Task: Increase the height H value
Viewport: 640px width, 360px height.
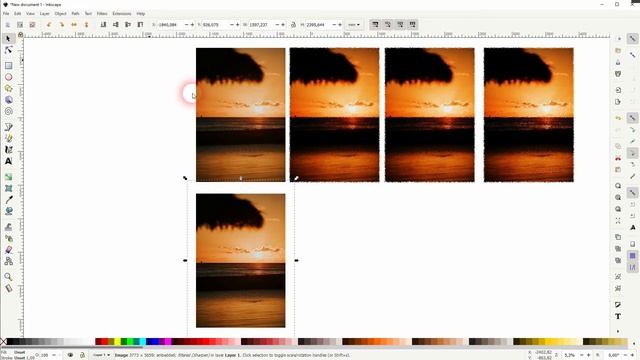Action: pyautogui.click(x=340, y=25)
